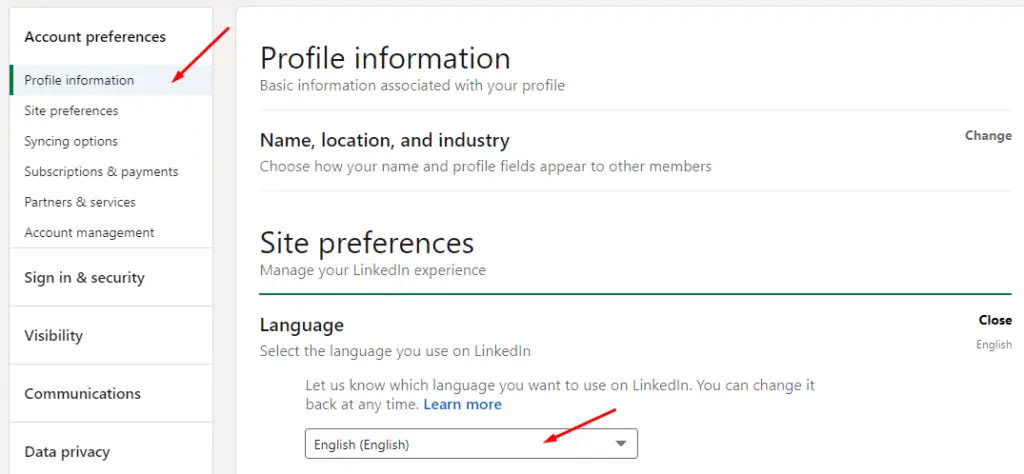Follow the Learn more link
The height and width of the screenshot is (474, 1024).
click(x=462, y=405)
